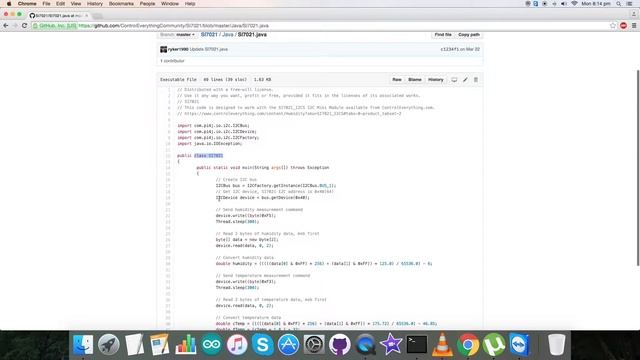Open Terminal from the dock
Viewport: 640px width, 360px height.
pos(417,344)
